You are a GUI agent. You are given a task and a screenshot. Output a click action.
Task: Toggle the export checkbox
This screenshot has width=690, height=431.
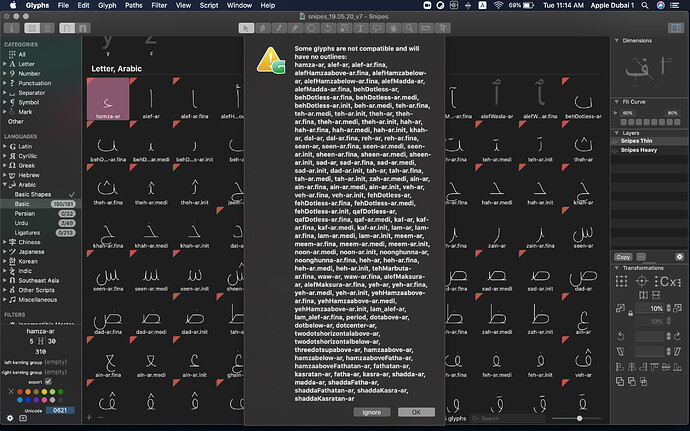48,382
